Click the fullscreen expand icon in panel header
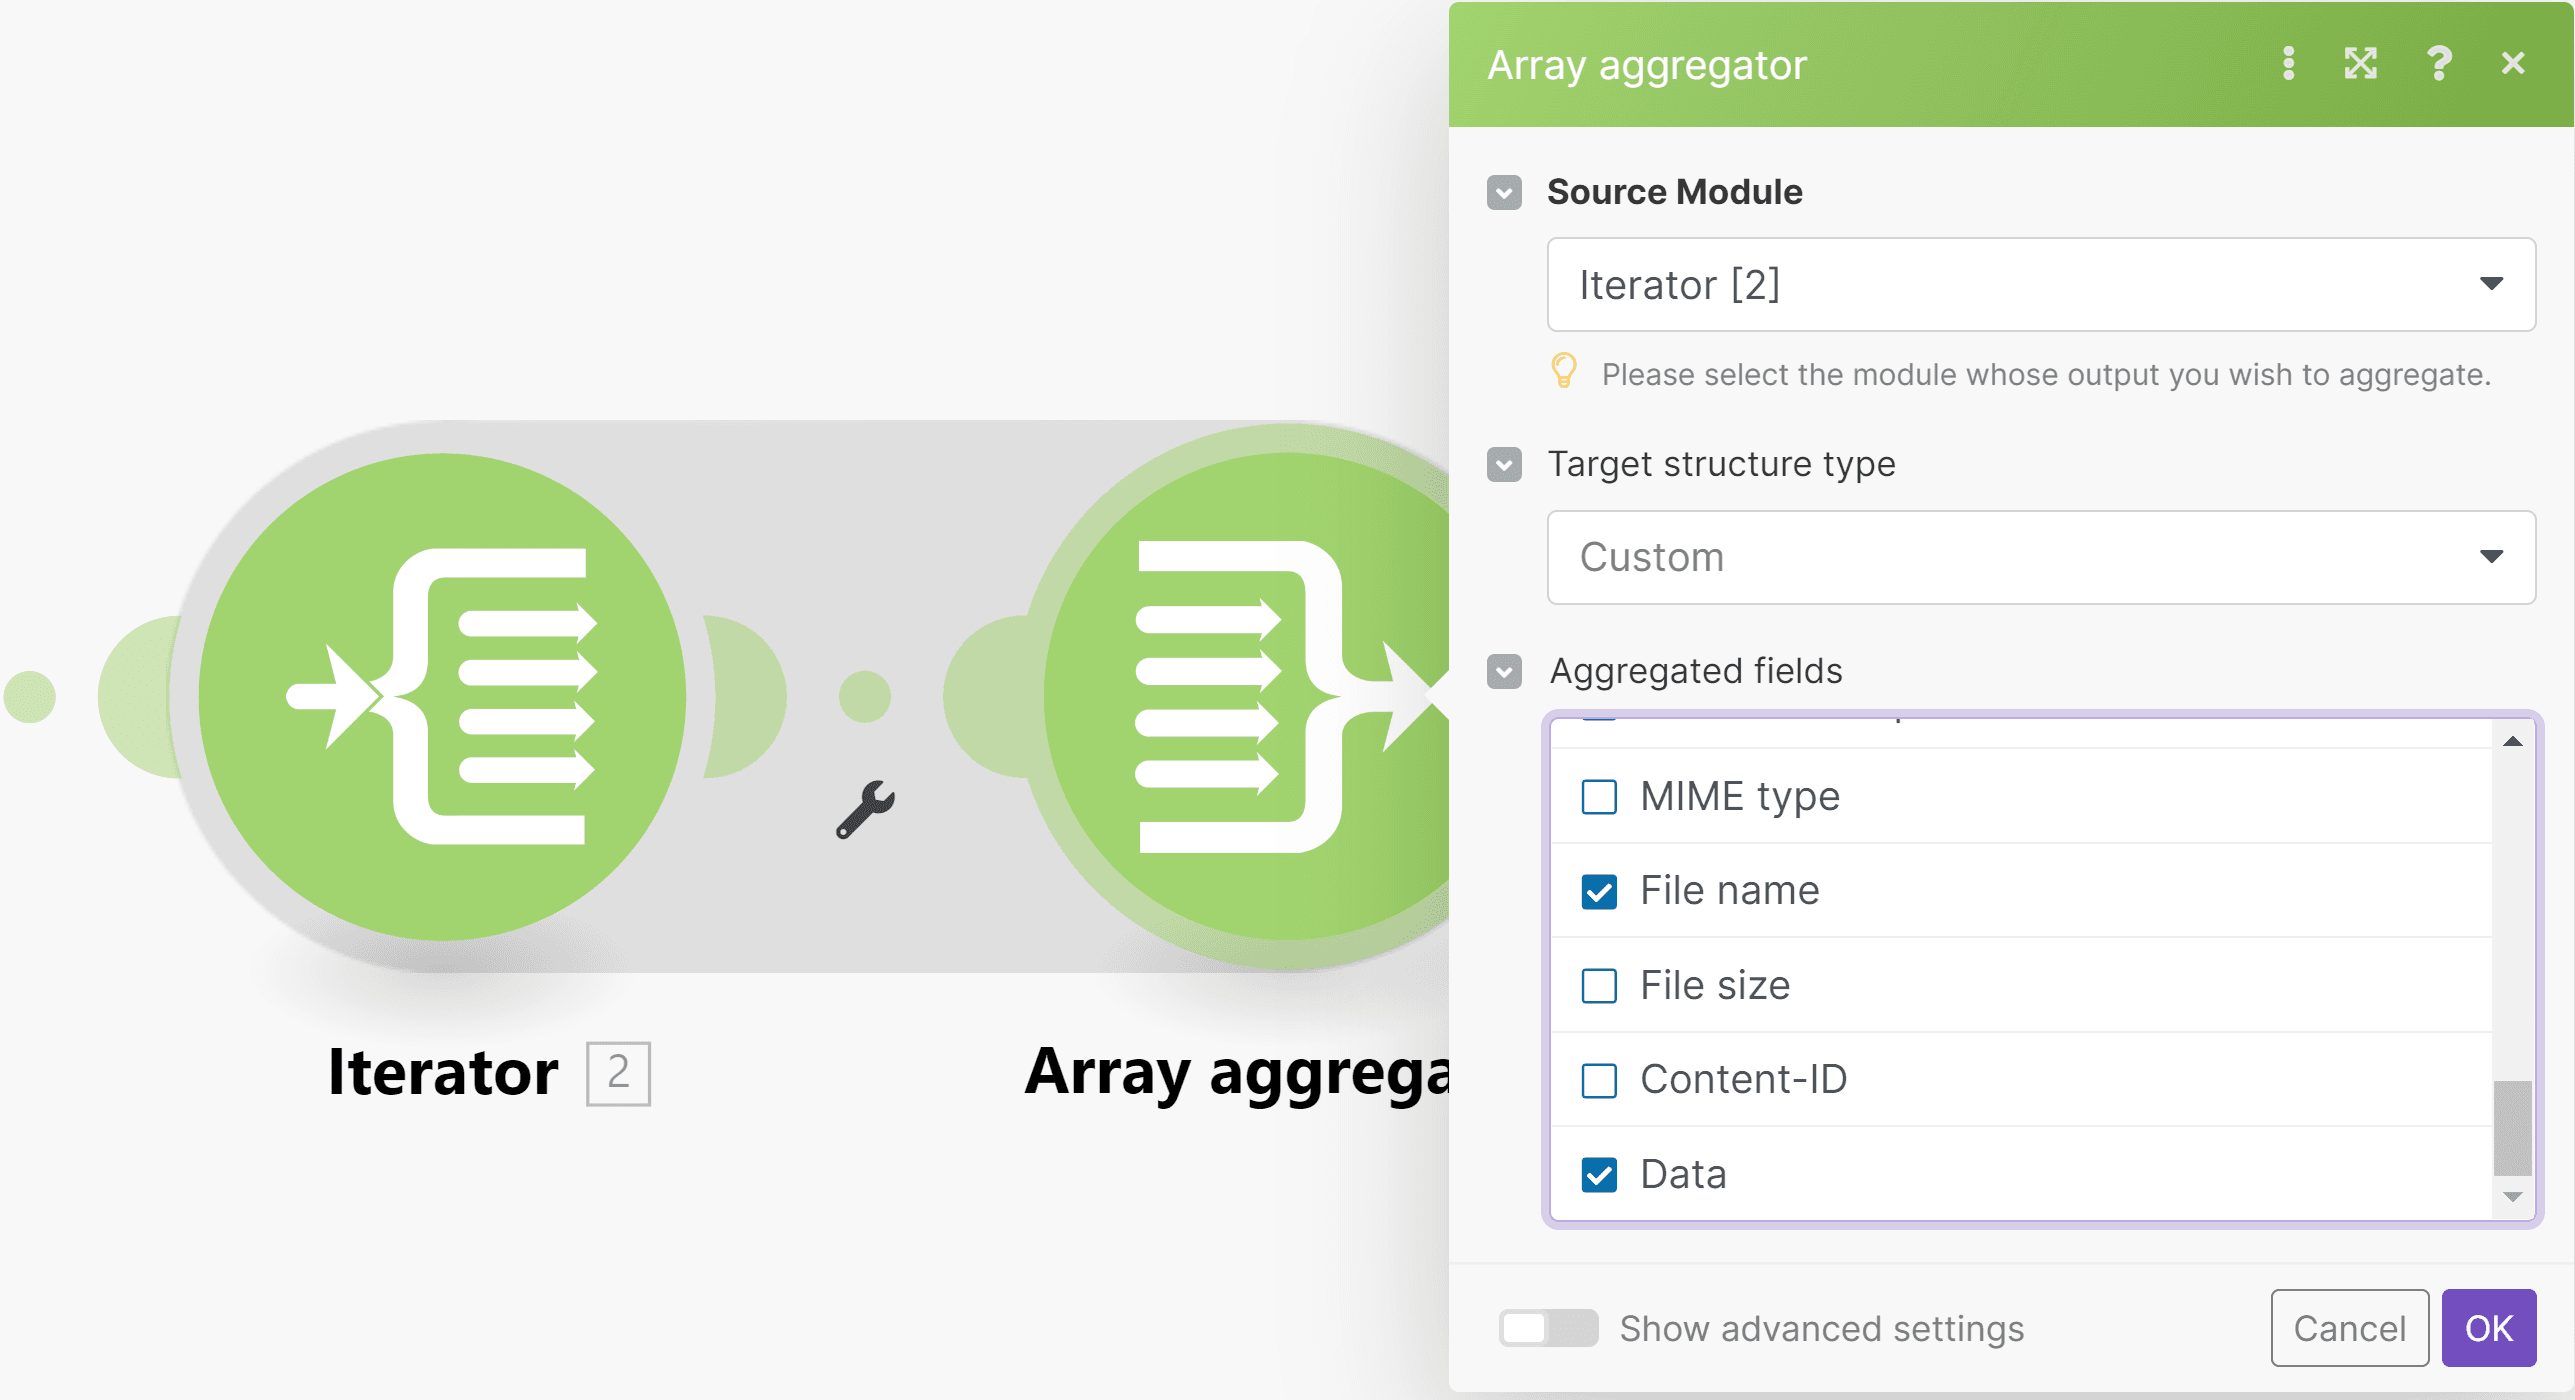 coord(2362,63)
